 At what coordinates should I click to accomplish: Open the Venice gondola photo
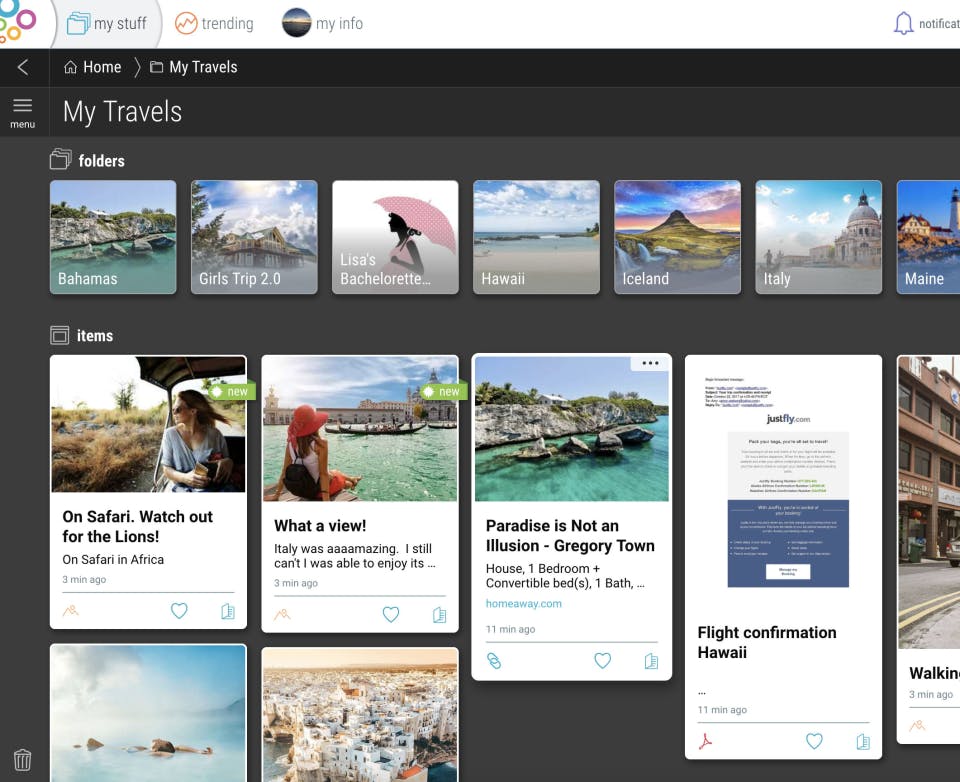(360, 429)
